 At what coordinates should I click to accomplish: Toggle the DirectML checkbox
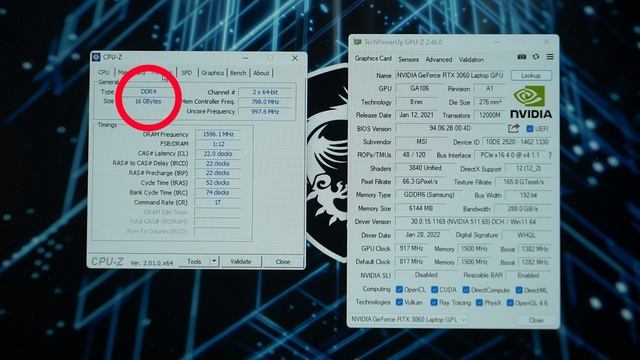(519, 290)
